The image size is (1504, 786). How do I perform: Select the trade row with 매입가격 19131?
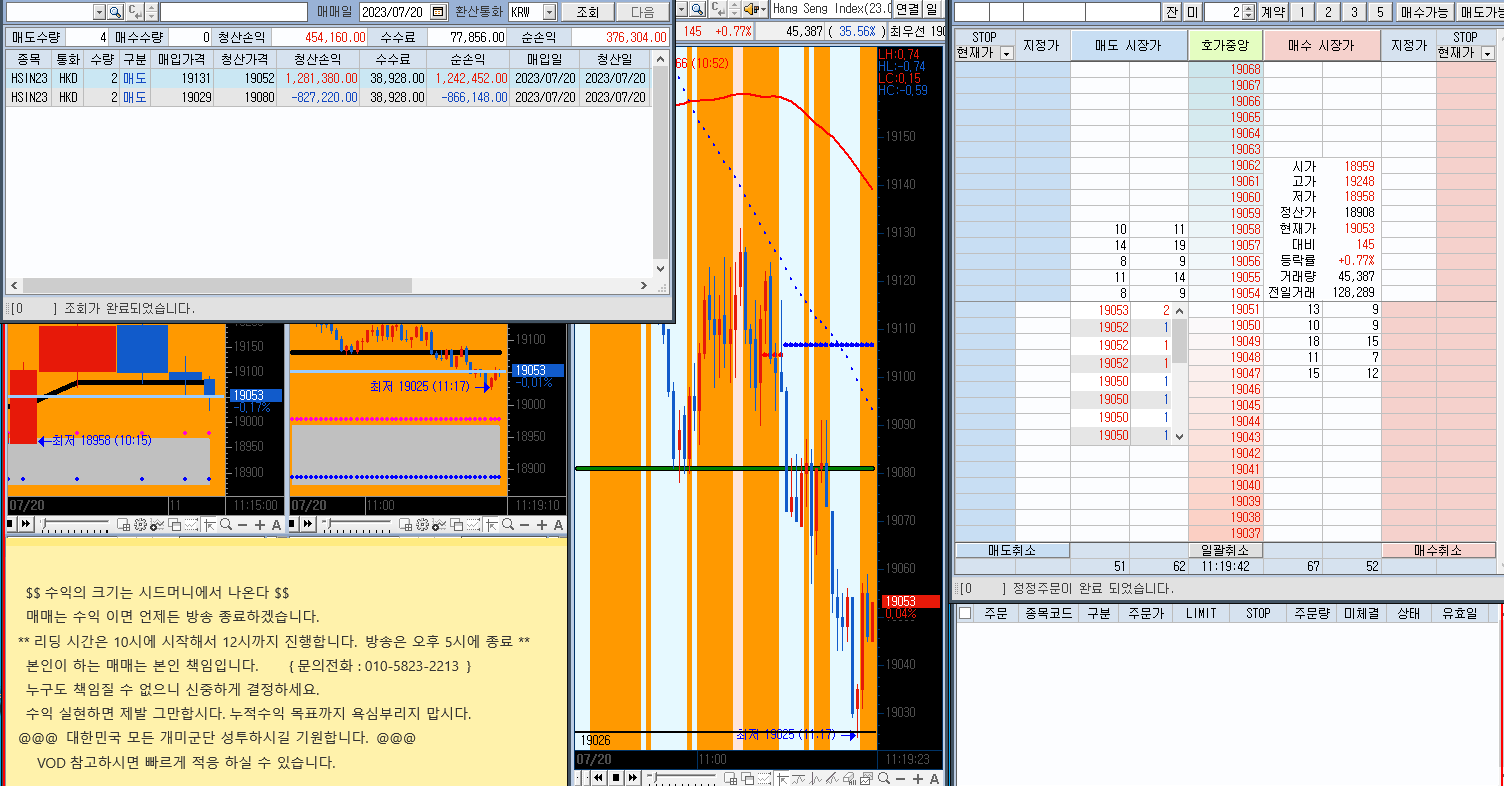[328, 78]
